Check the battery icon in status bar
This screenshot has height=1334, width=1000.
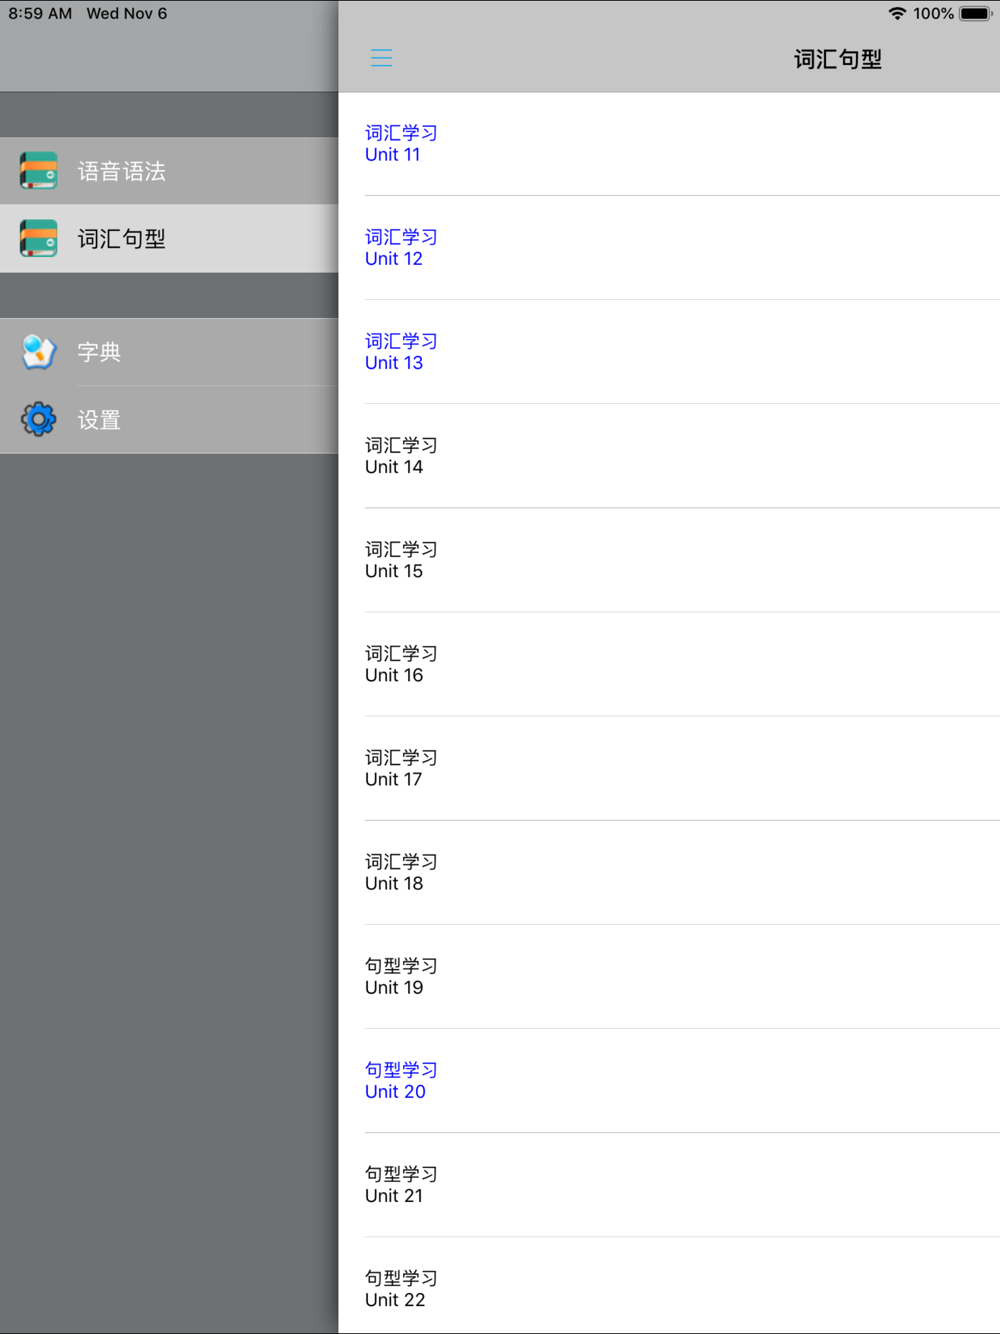coord(976,14)
